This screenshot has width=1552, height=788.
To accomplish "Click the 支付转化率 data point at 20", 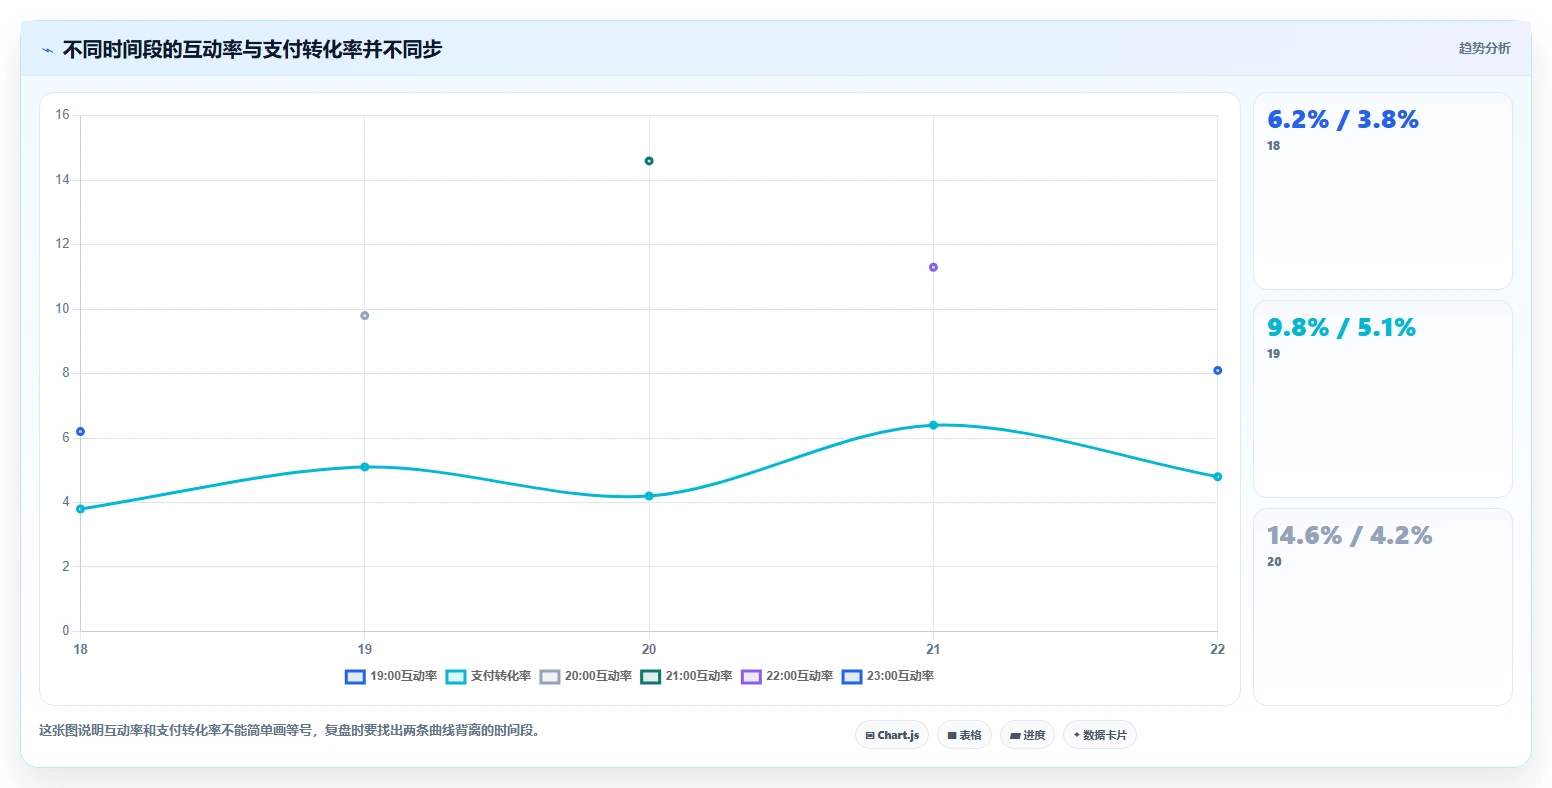I will 649,496.
